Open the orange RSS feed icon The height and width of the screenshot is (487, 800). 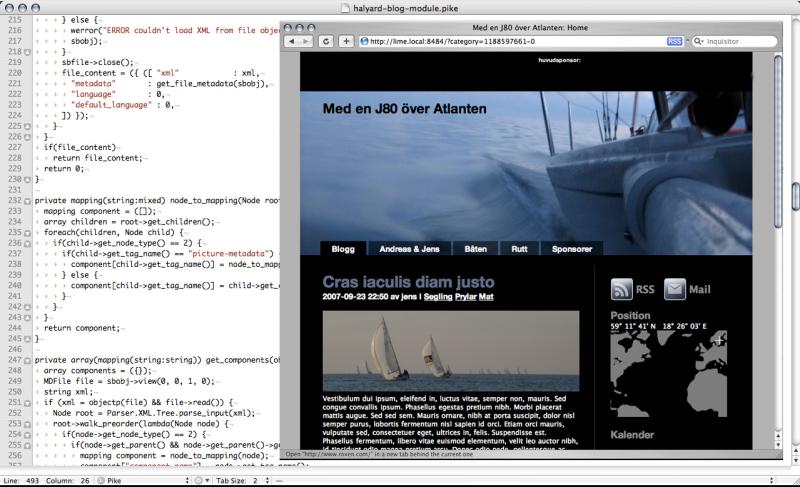pyautogui.click(x=621, y=289)
